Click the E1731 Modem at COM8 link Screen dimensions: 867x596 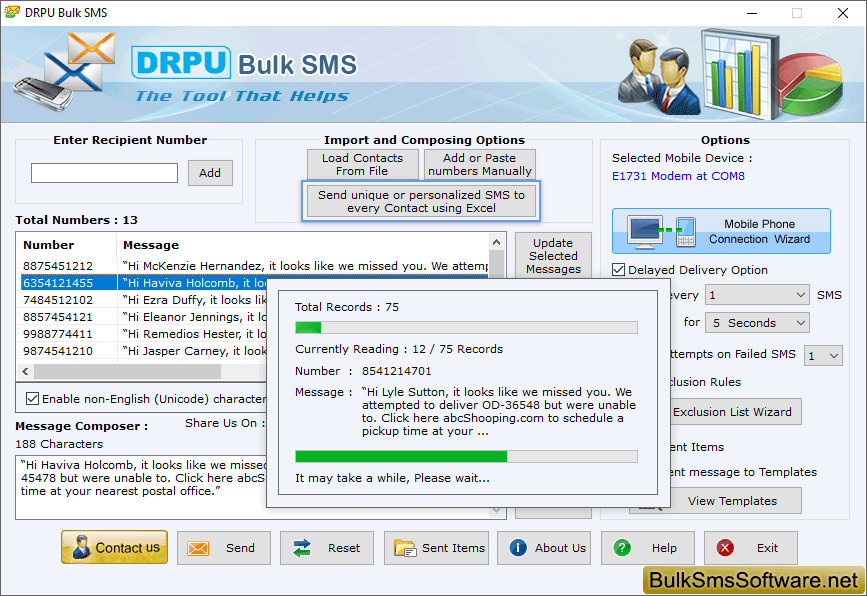click(678, 176)
